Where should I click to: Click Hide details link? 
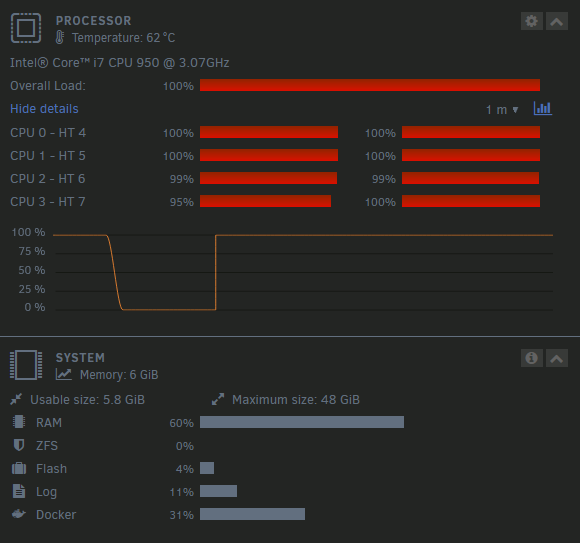point(44,109)
